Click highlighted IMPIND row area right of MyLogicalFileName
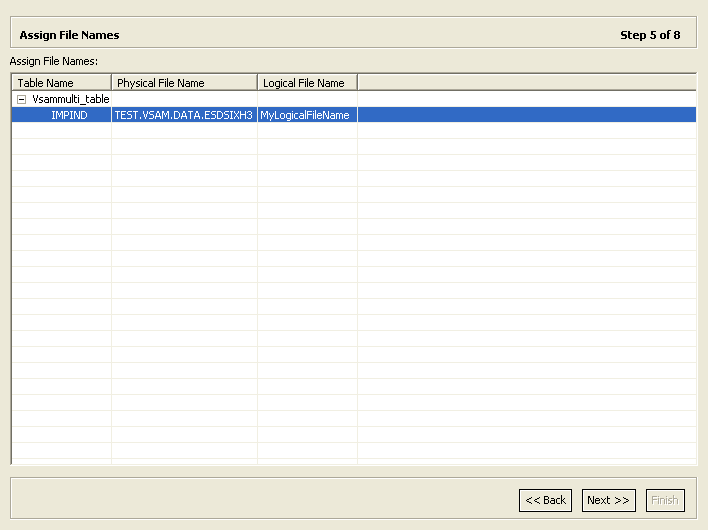This screenshot has height=530, width=708. pos(526,116)
